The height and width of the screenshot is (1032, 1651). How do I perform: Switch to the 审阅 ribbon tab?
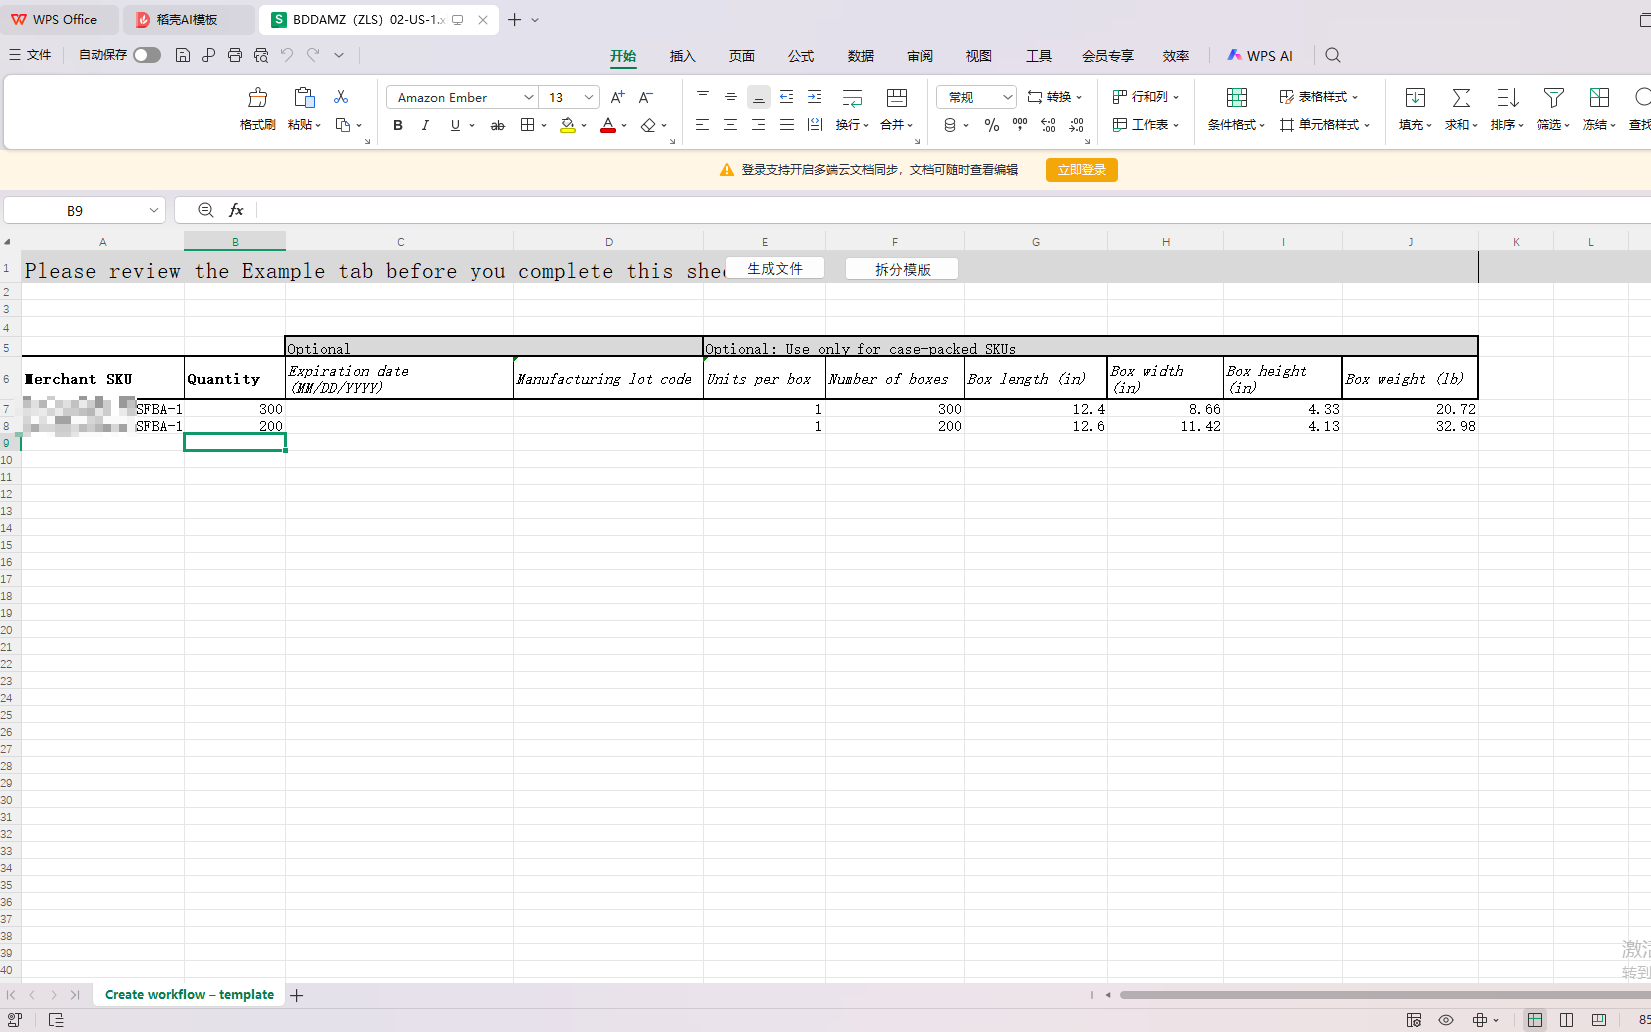920,56
